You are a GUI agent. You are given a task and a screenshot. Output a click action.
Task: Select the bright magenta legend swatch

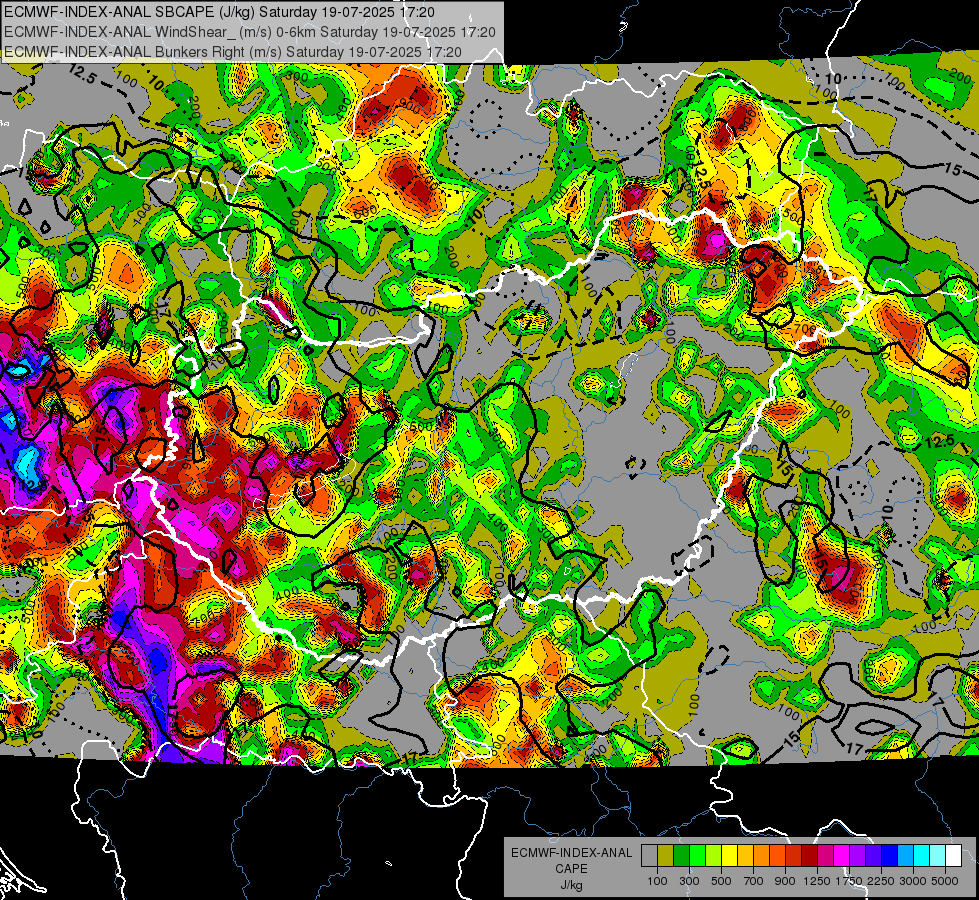[842, 856]
